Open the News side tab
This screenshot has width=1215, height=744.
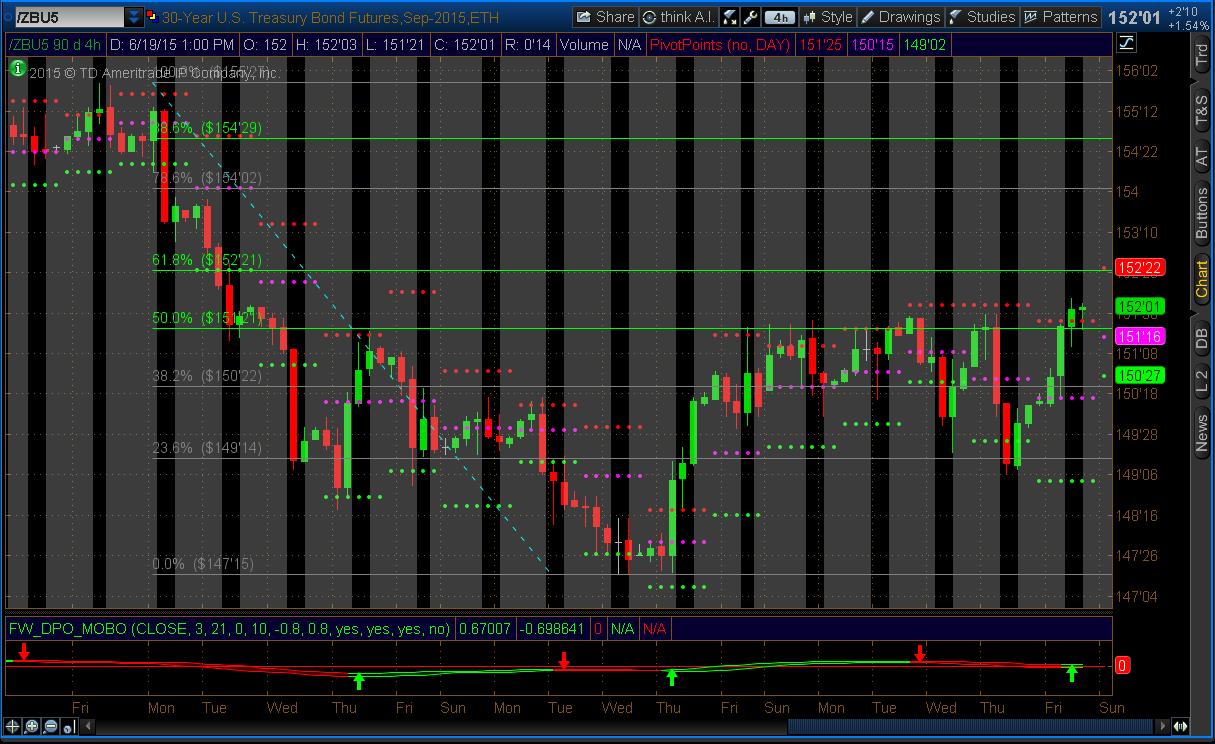coord(1201,435)
